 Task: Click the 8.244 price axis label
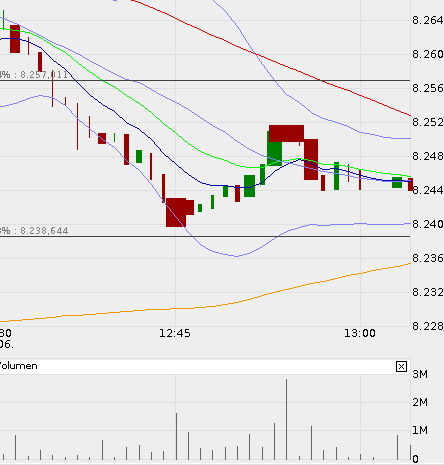pos(428,190)
